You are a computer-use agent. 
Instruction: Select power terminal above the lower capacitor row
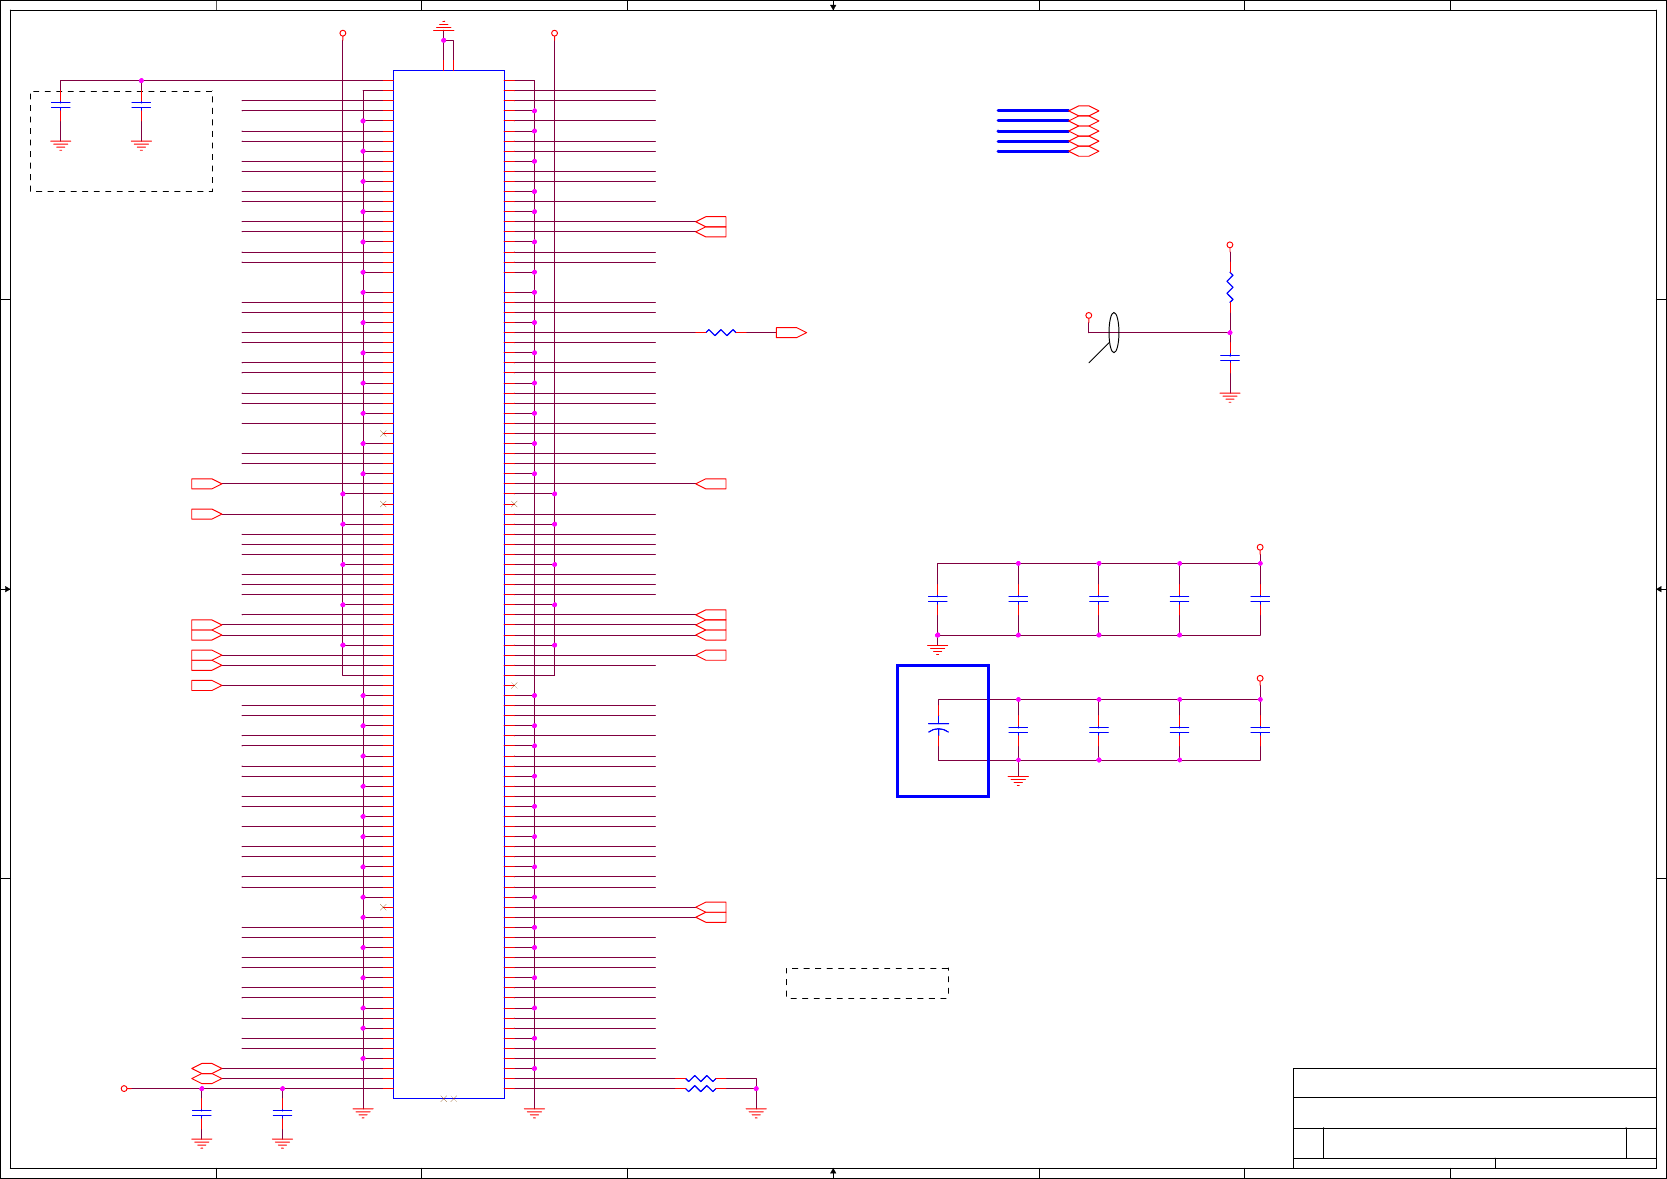coord(1260,678)
